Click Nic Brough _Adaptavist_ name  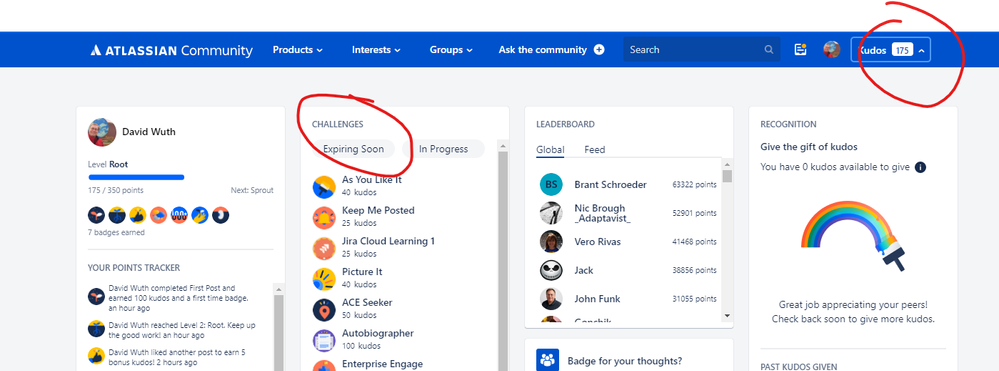pyautogui.click(x=603, y=213)
